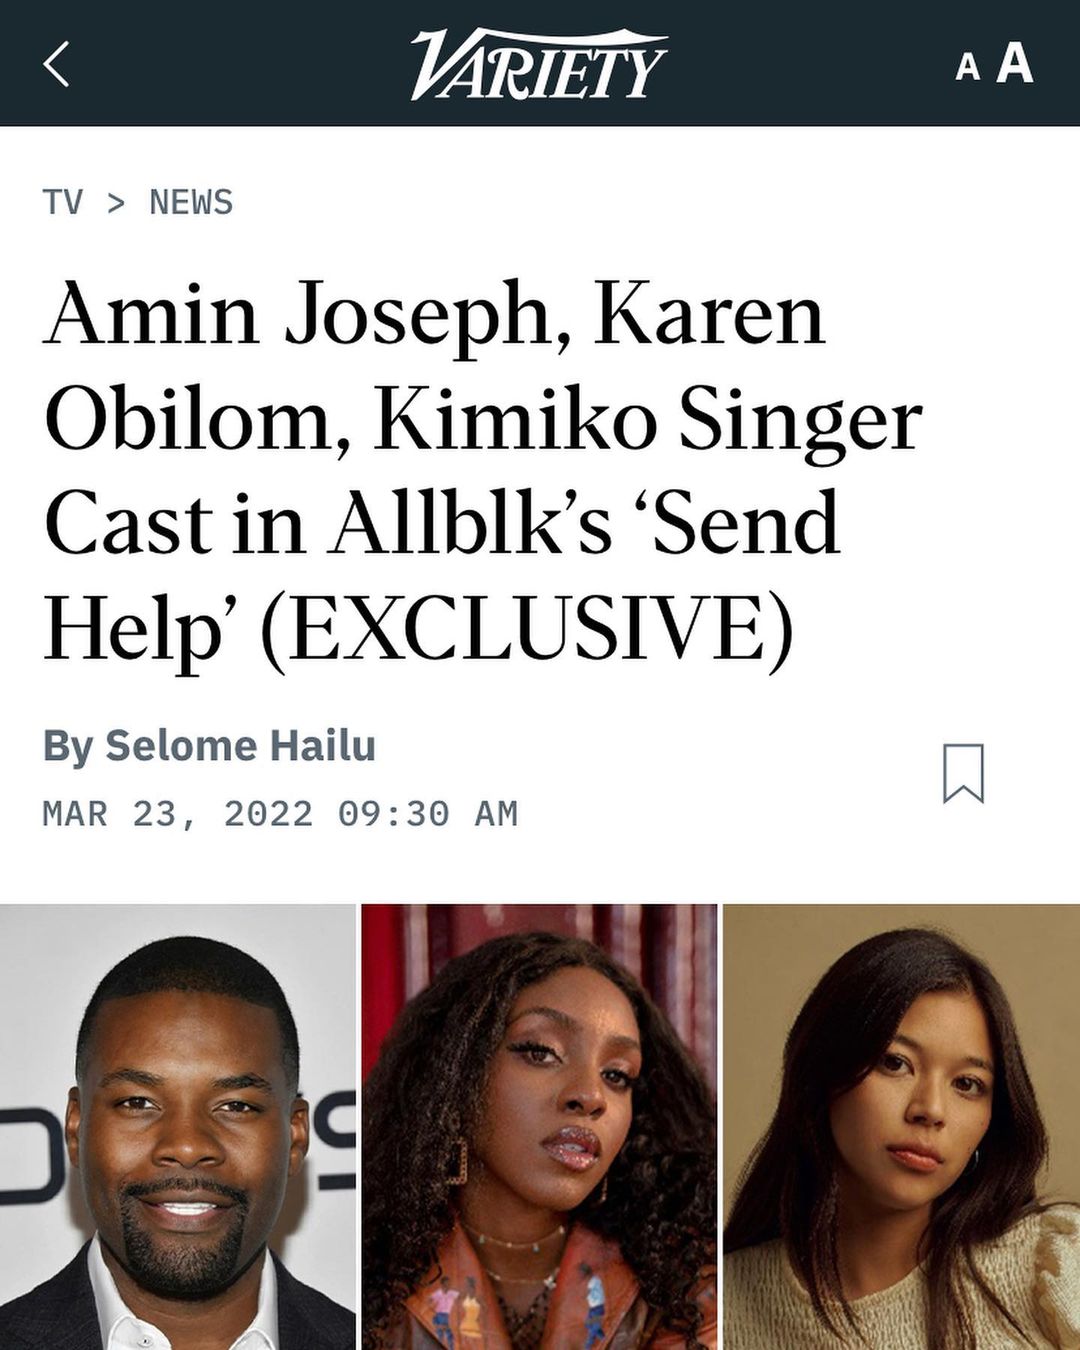Click the breadcrumb chevron between TV and NEWS
1080x1350 pixels.
coord(116,203)
